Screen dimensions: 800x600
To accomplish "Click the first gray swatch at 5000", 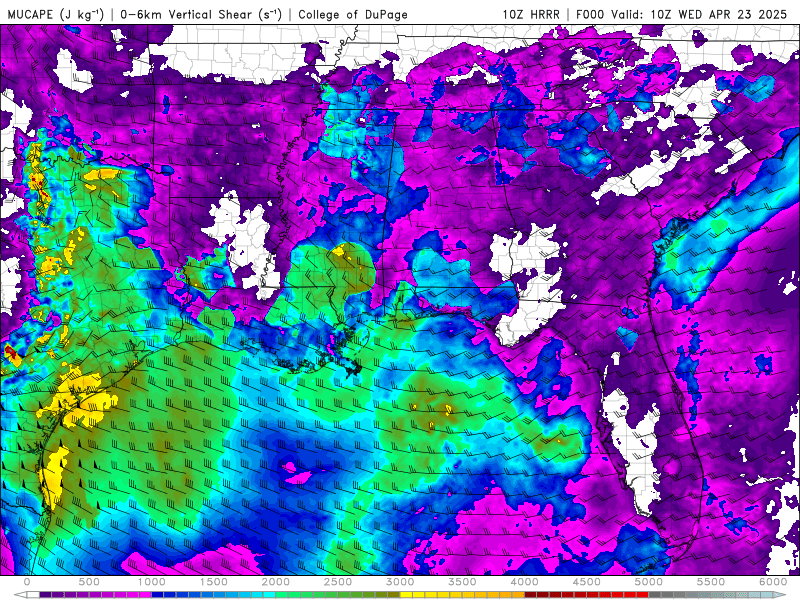I will 655,595.
